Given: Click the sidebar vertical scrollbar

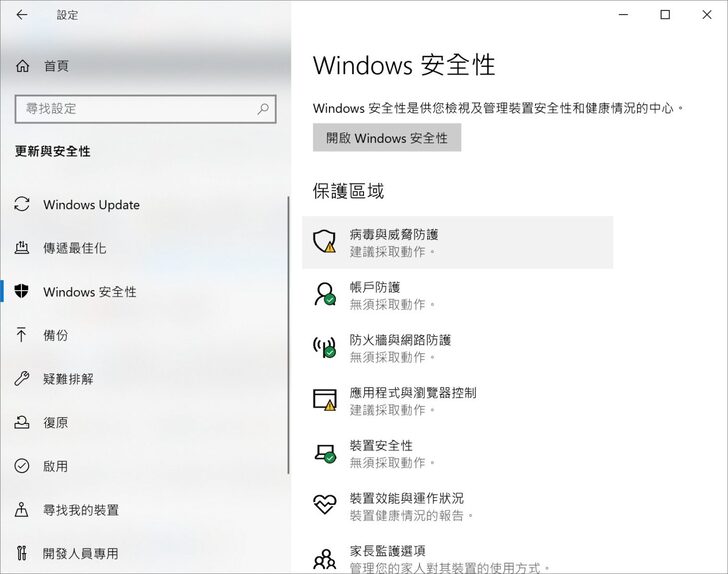Looking at the screenshot, I should tap(288, 335).
